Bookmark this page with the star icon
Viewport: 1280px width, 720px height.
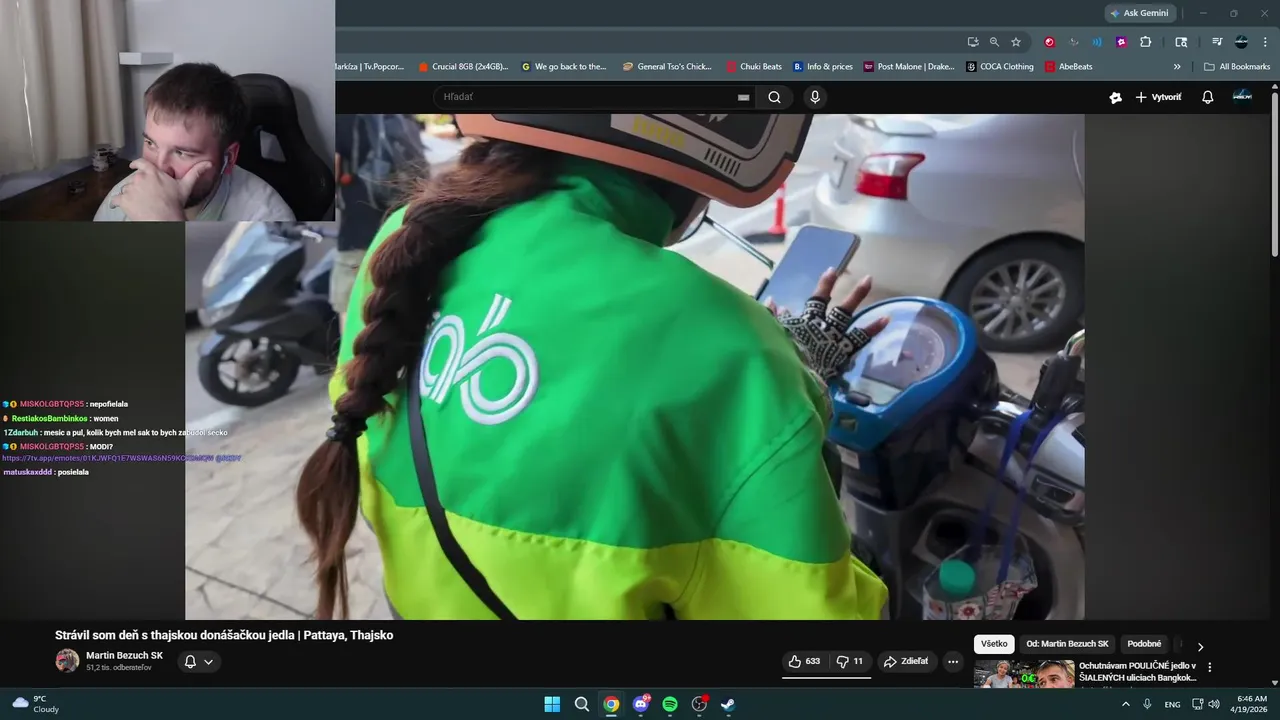[x=1016, y=42]
